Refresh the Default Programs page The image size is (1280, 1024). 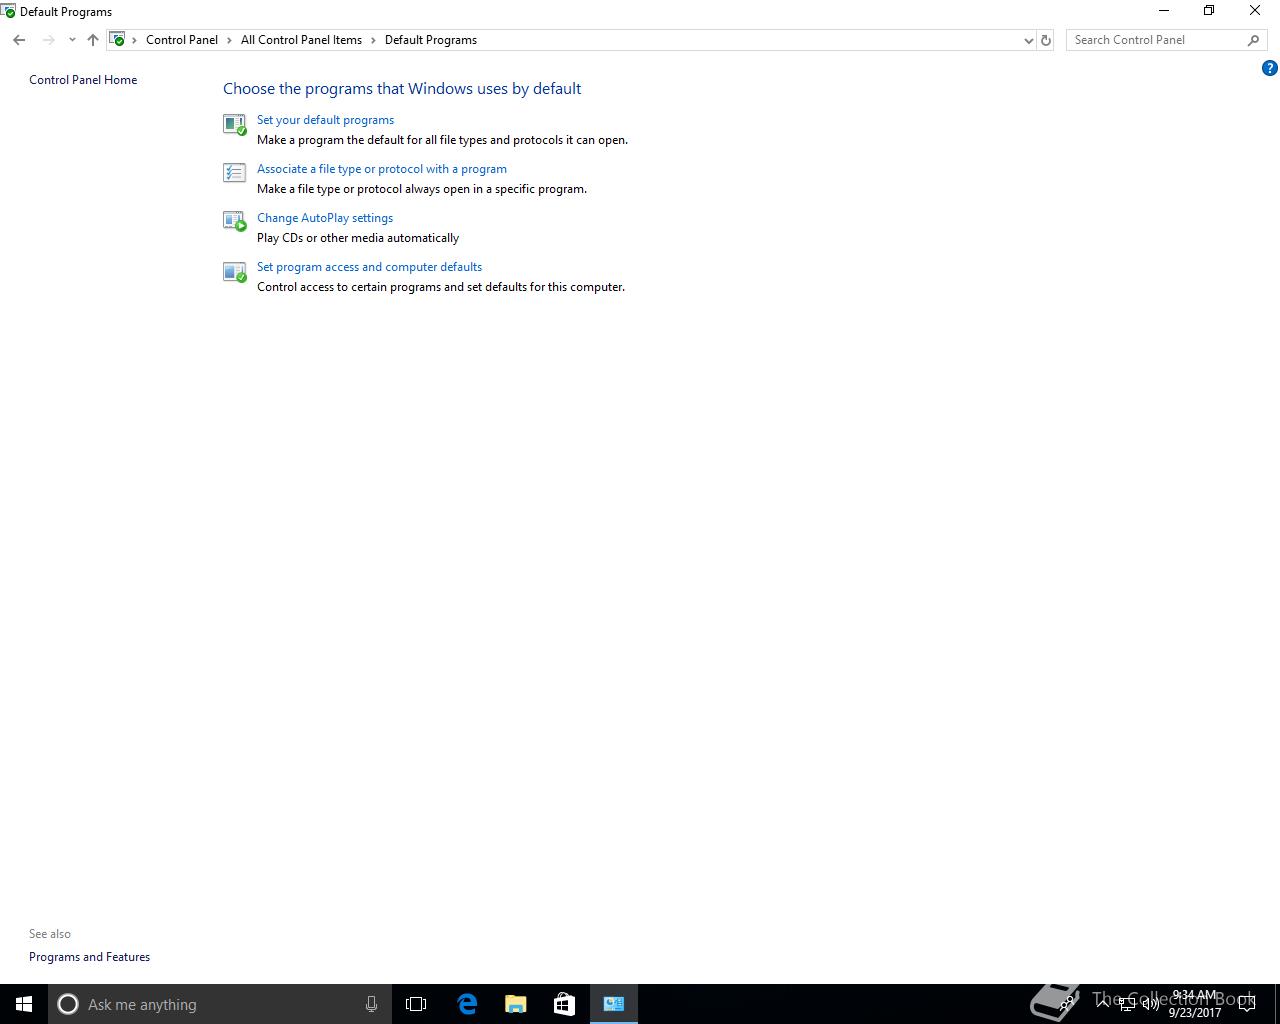click(1046, 40)
